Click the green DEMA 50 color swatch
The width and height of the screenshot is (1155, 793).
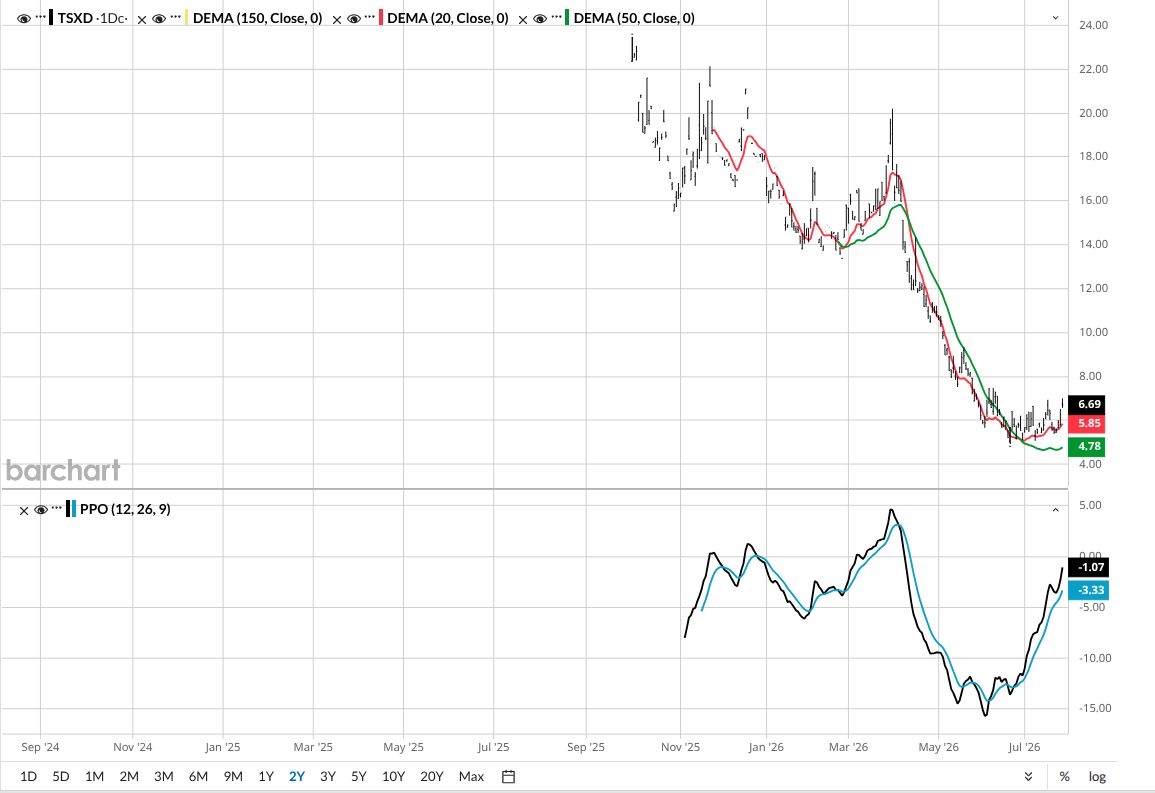[x=567, y=18]
